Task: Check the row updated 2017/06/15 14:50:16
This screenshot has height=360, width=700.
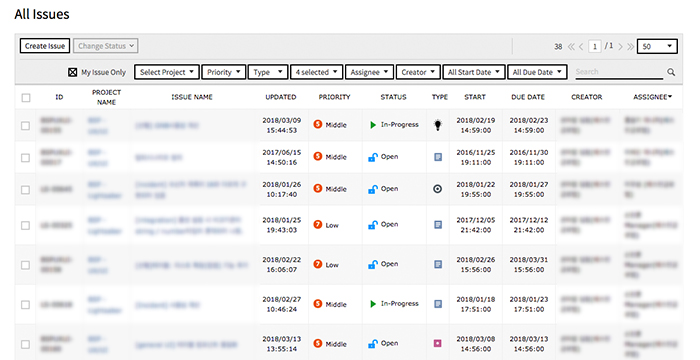Action: [x=25, y=158]
